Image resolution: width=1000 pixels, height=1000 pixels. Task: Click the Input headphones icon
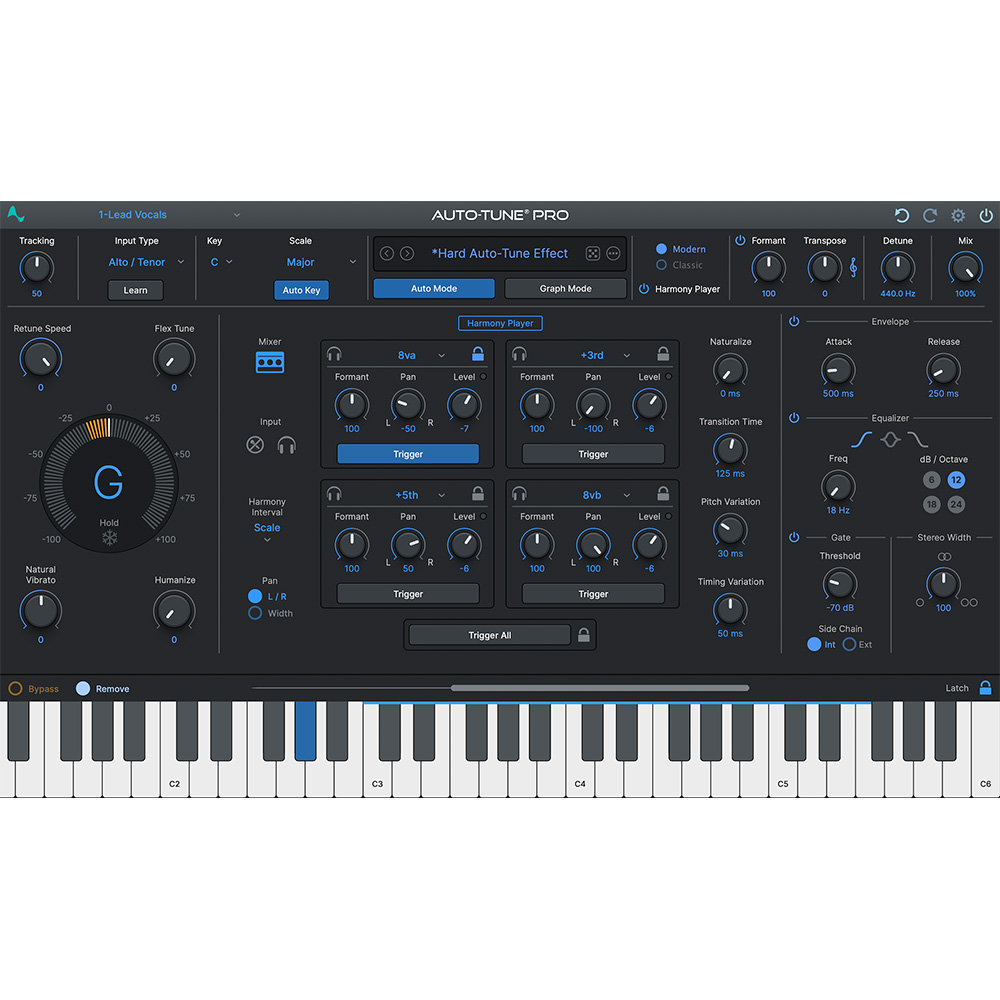286,445
